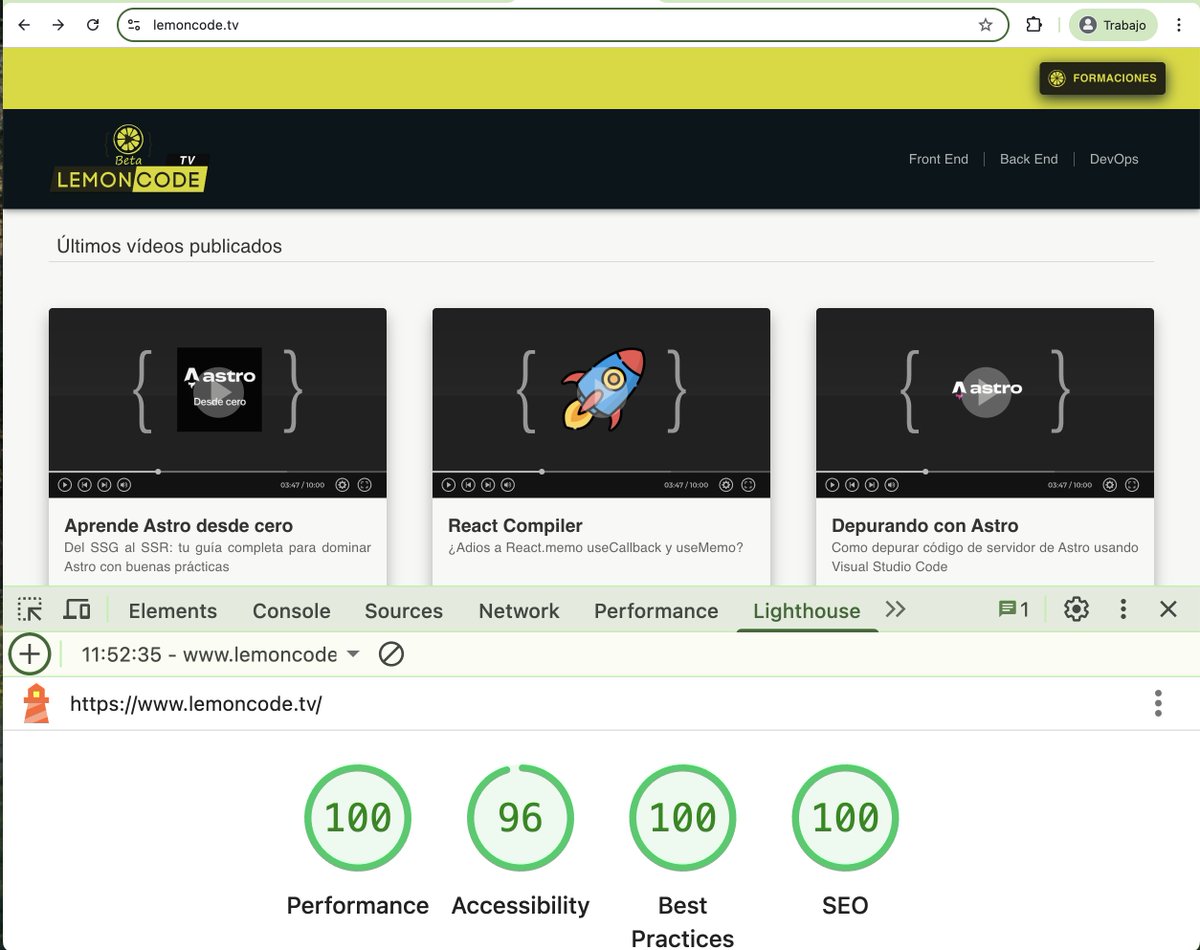Click play icon in Aprende Astro player bar

point(65,485)
